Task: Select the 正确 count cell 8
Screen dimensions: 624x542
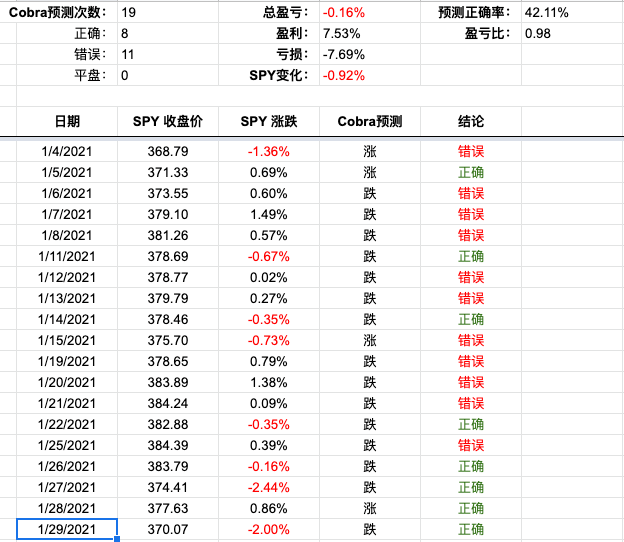Action: tap(168, 33)
